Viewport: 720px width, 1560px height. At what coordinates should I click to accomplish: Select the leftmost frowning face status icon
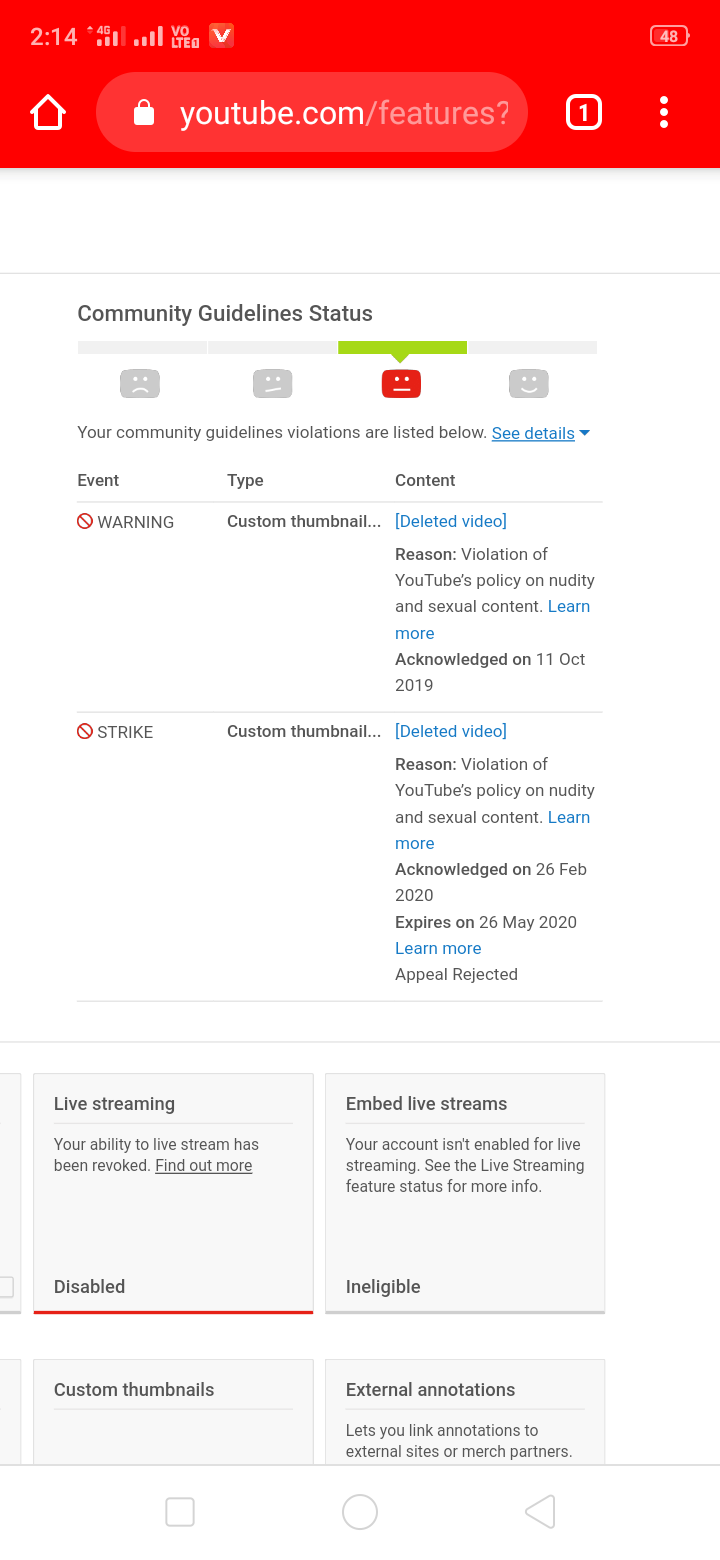point(140,383)
